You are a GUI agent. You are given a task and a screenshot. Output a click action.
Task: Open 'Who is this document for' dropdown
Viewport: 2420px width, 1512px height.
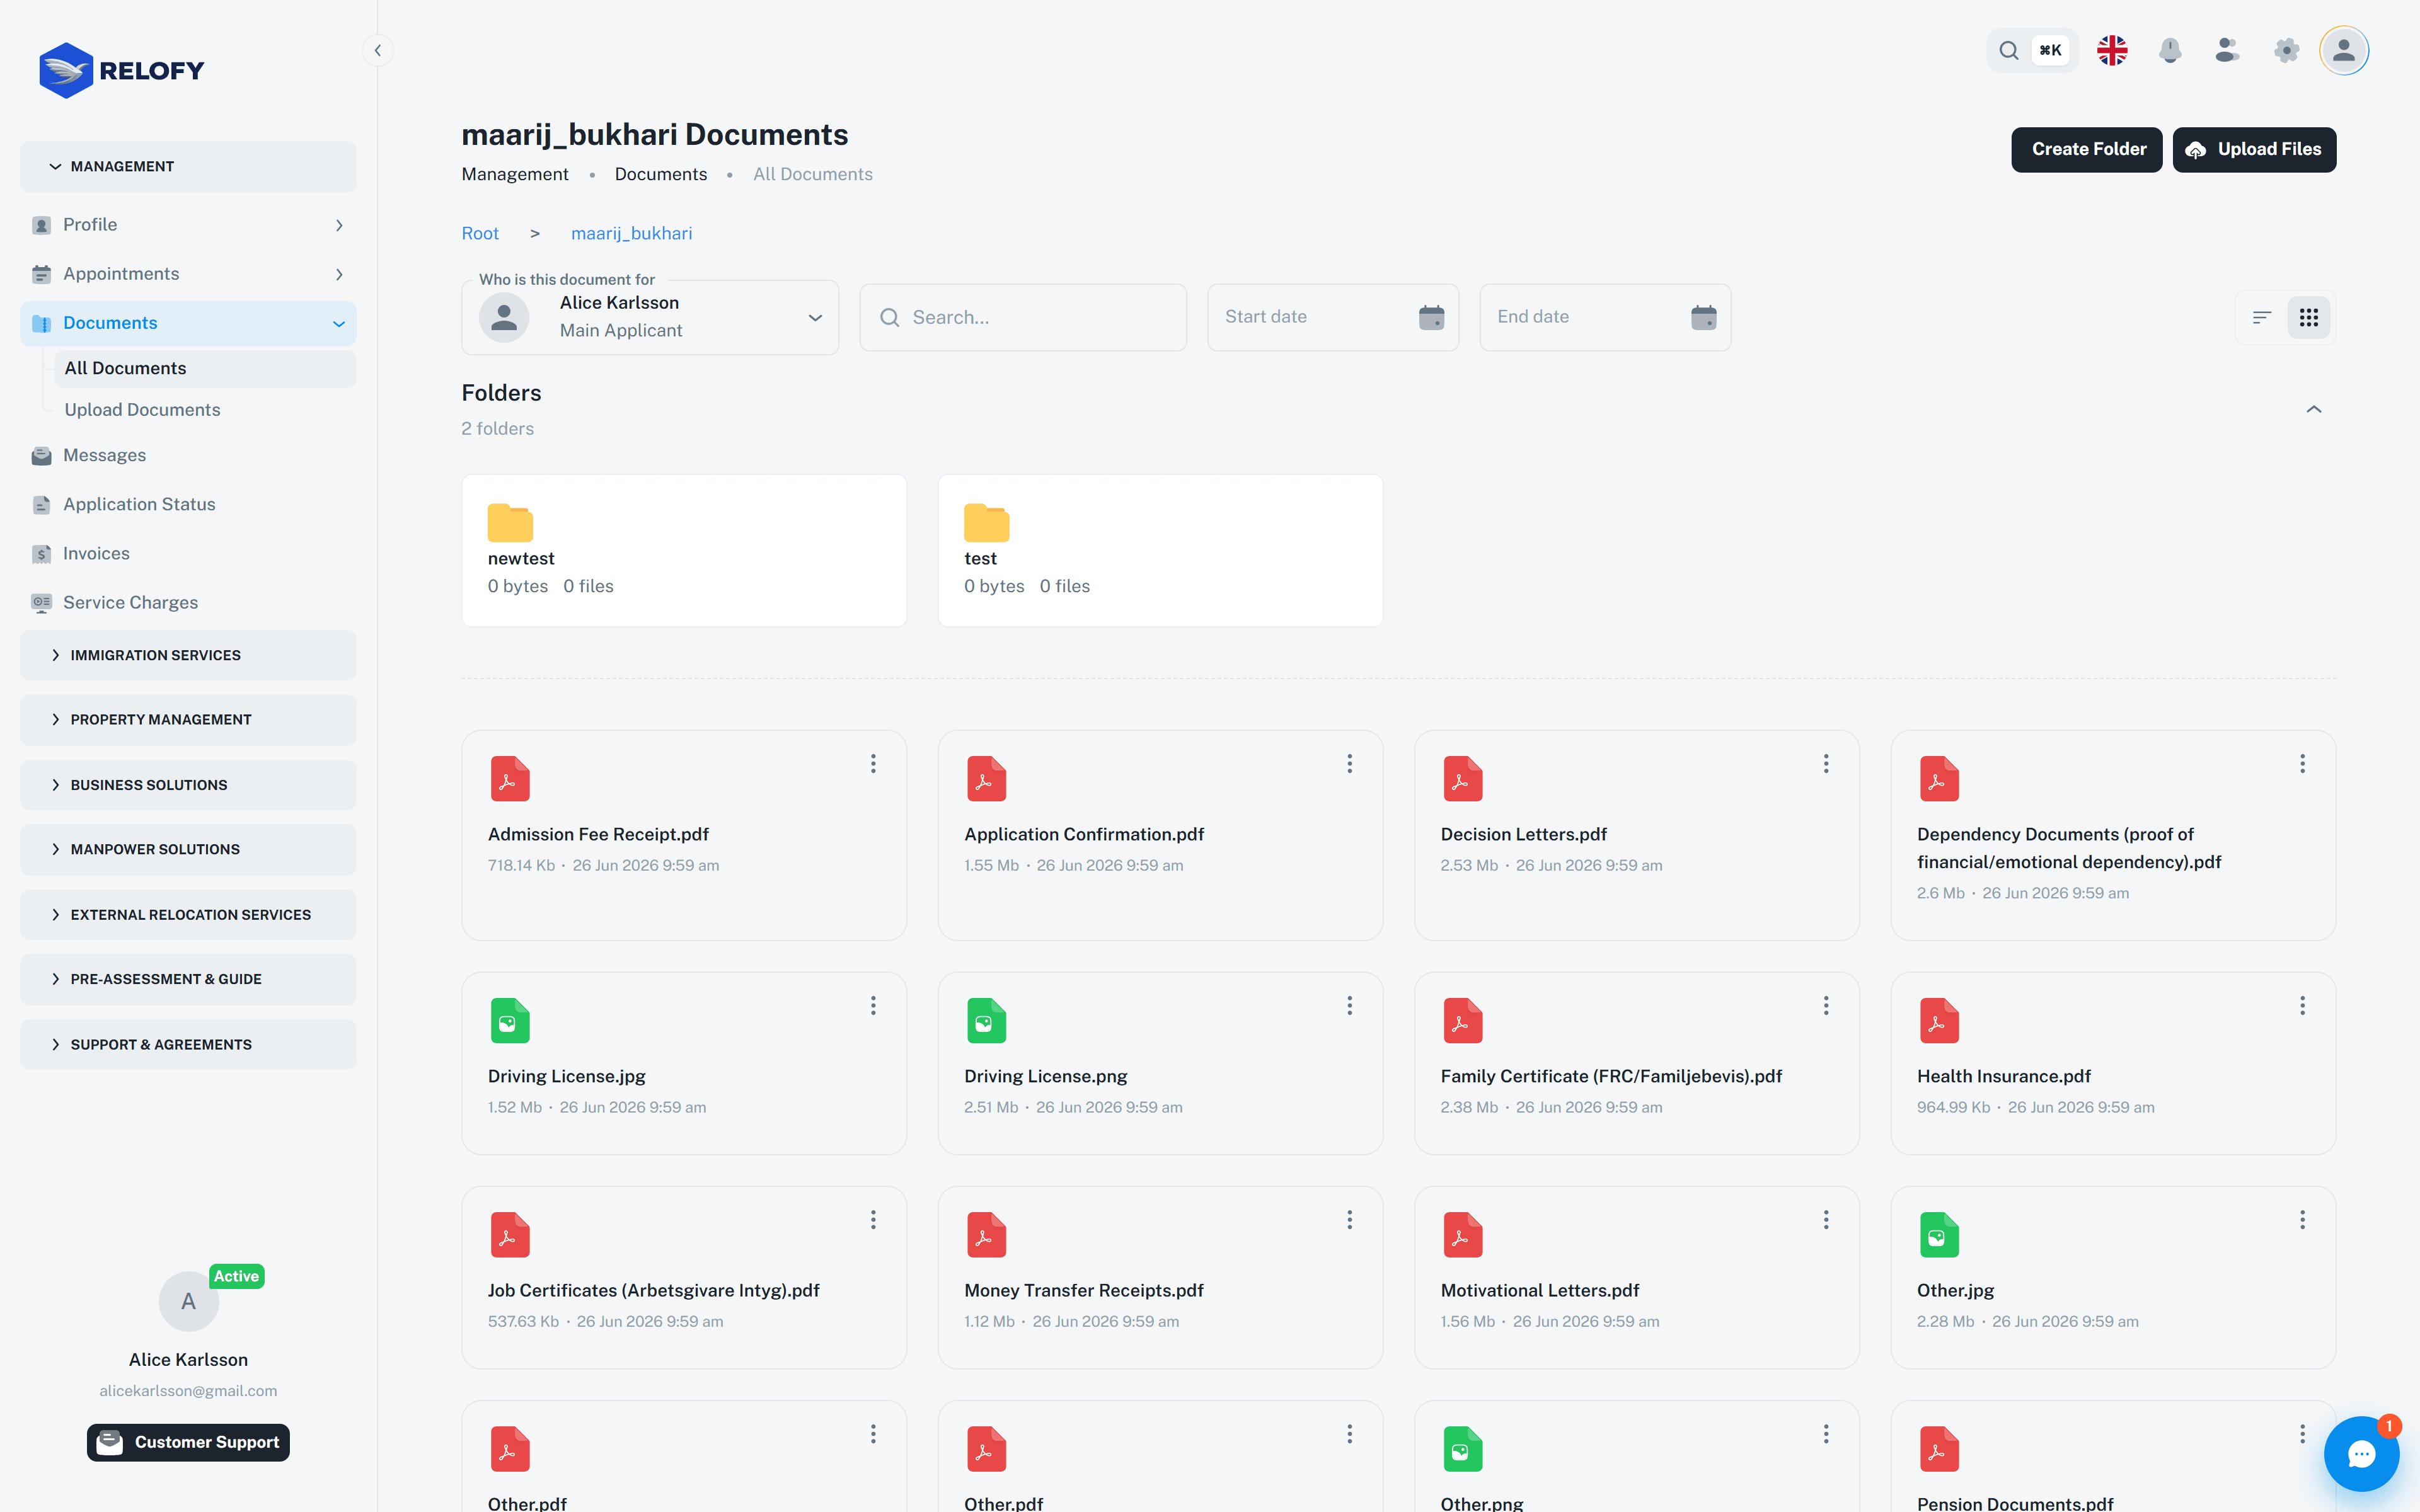[x=650, y=317]
